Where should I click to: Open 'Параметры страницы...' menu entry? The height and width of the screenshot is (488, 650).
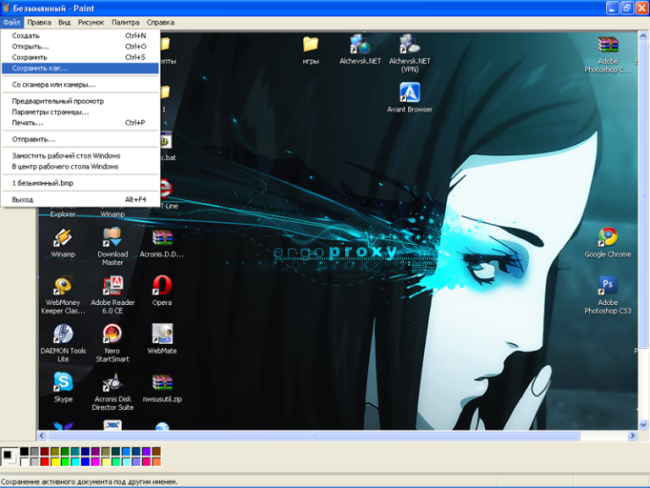(x=80, y=112)
